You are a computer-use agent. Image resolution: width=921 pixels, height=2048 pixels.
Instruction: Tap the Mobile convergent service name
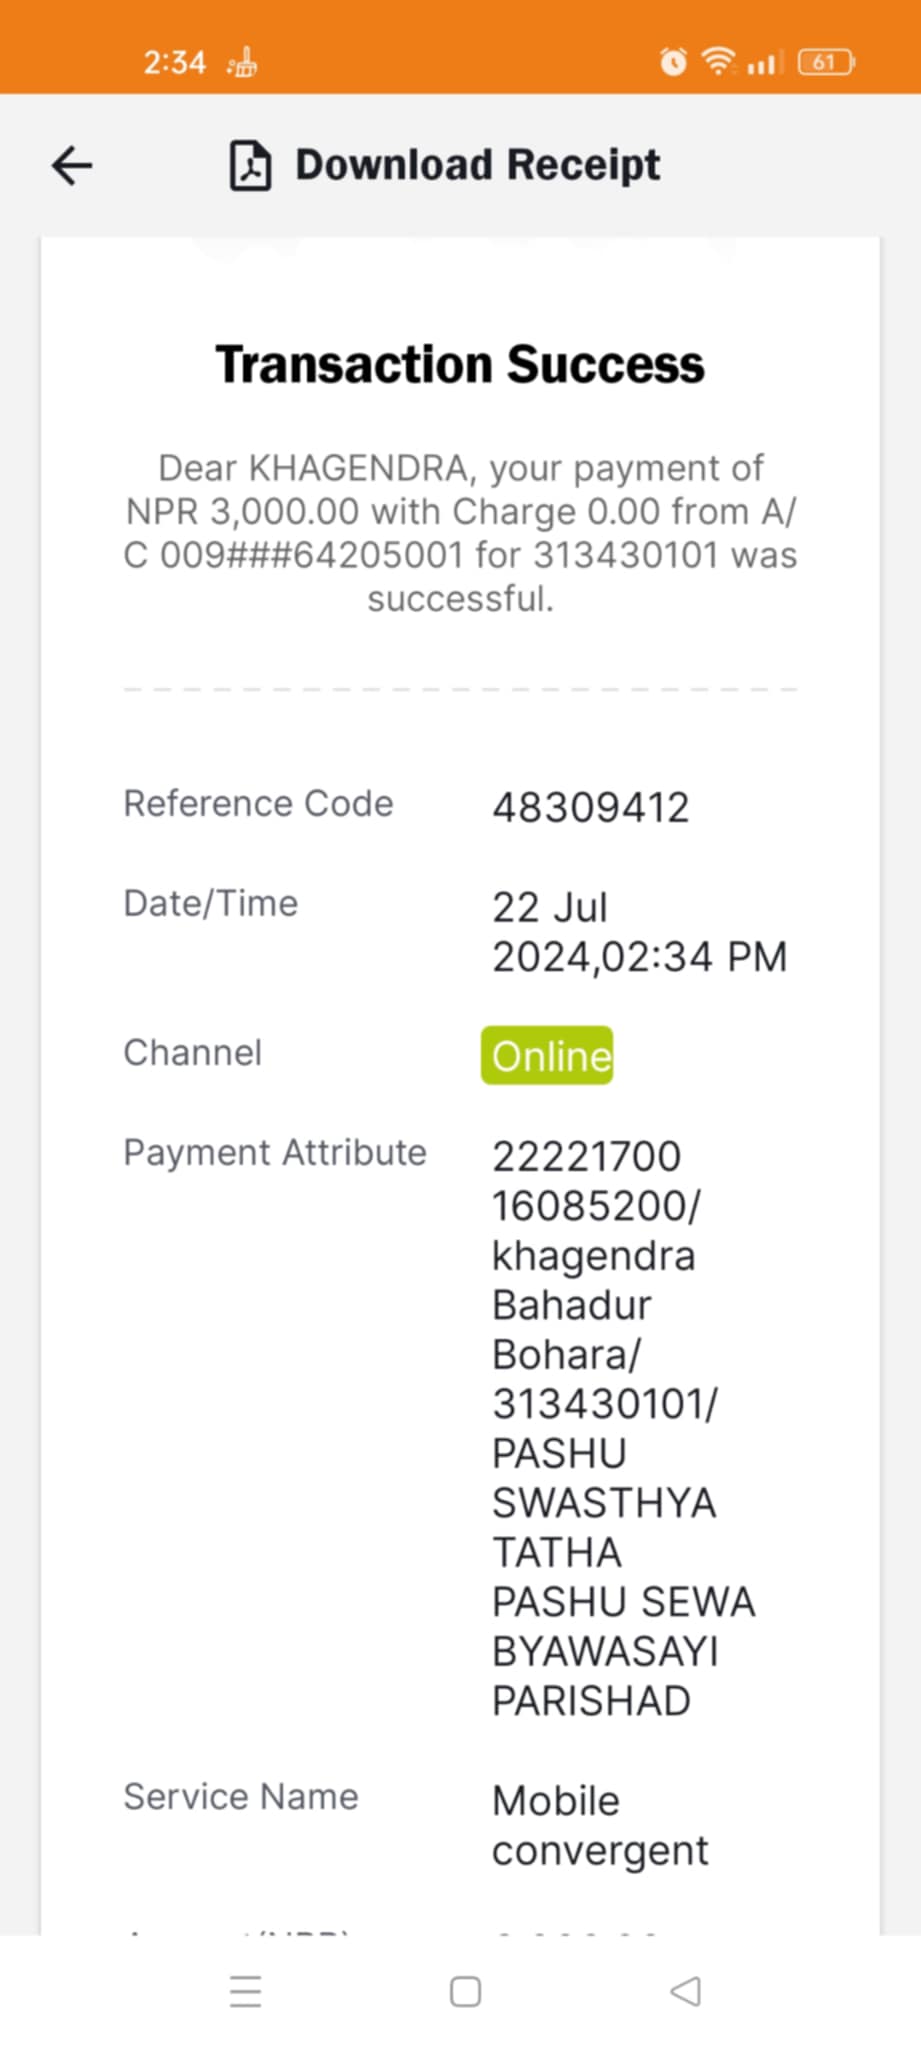(599, 1825)
